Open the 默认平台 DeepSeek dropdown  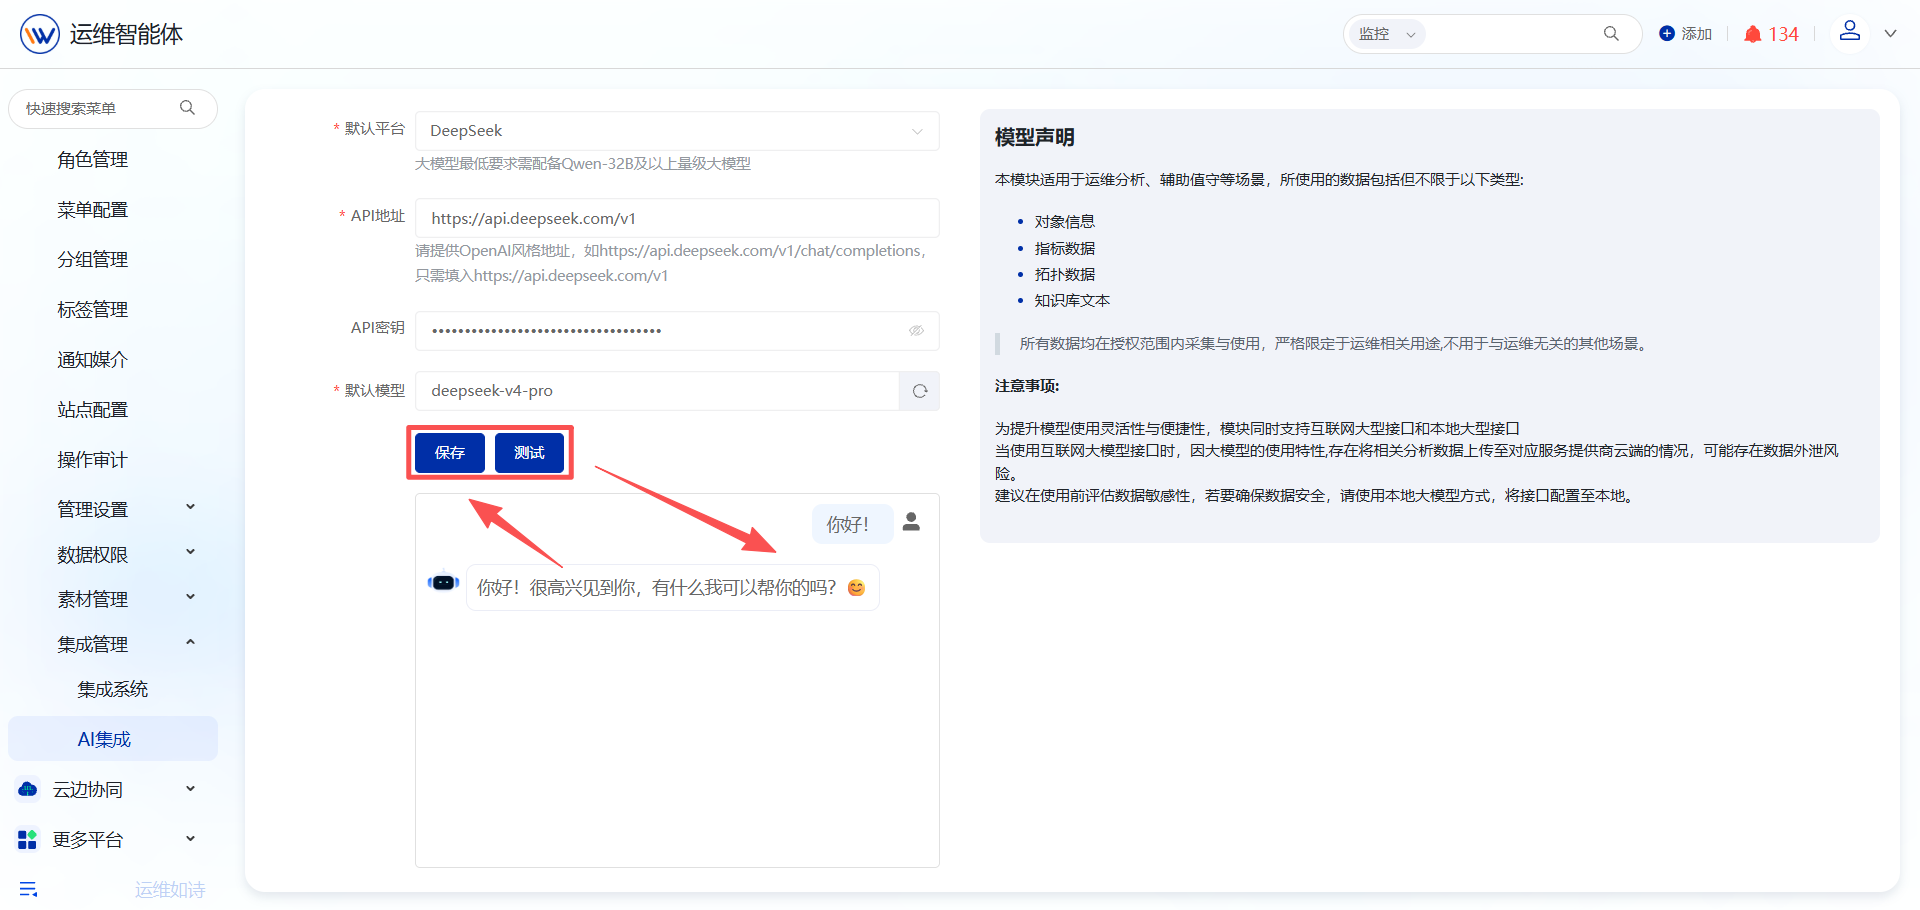[x=677, y=131]
